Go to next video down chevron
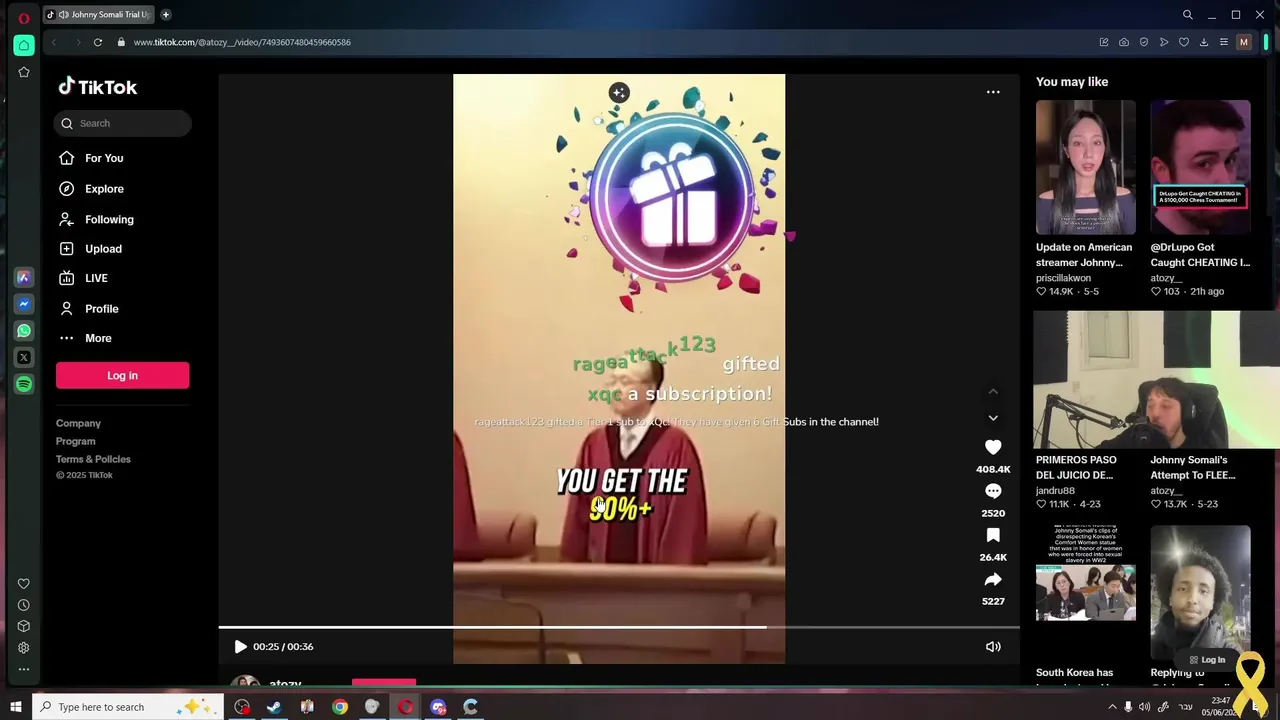 tap(993, 417)
